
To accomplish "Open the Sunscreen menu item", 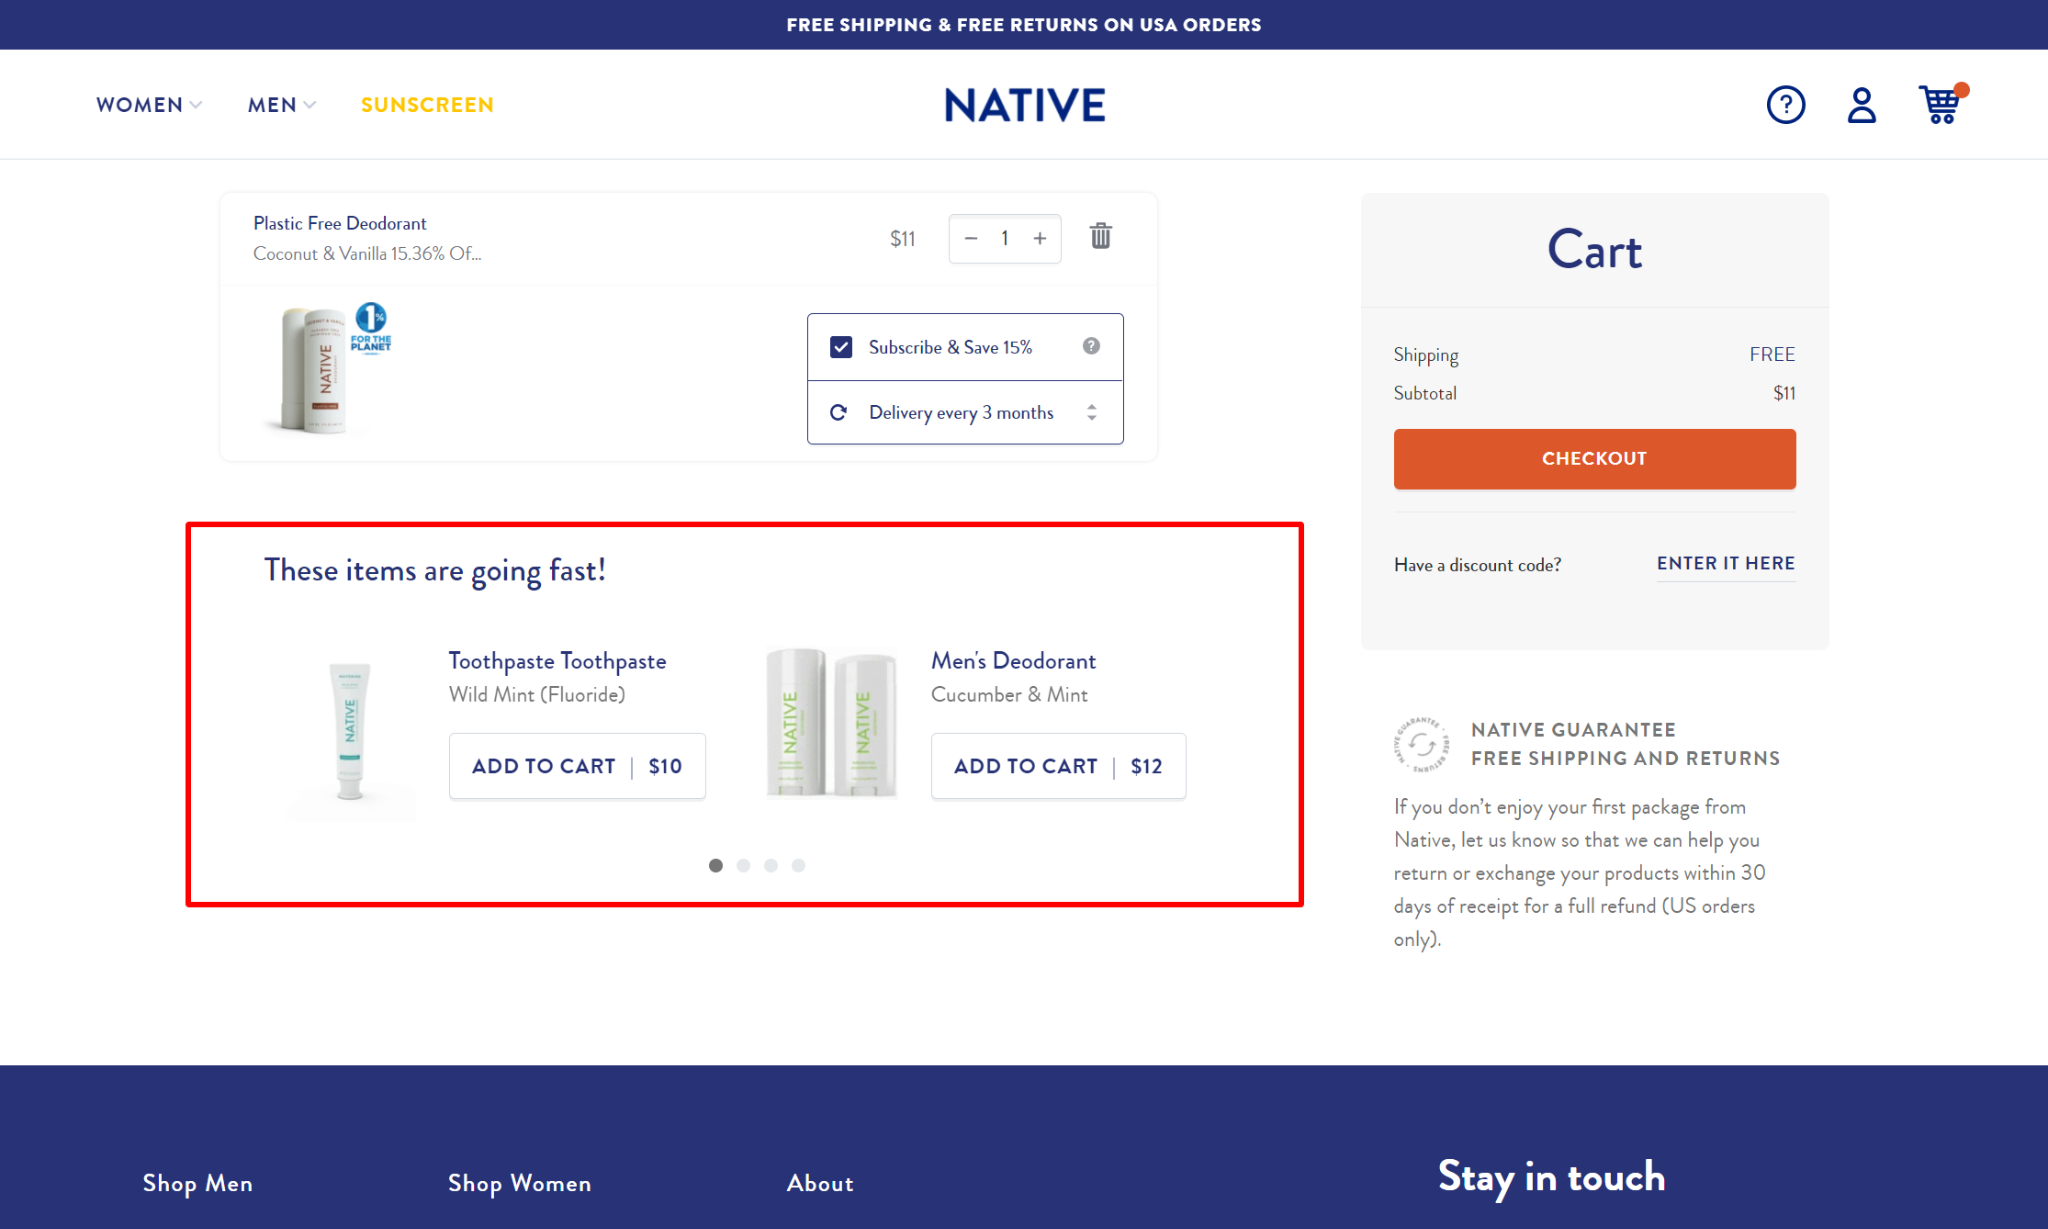I will coord(427,105).
